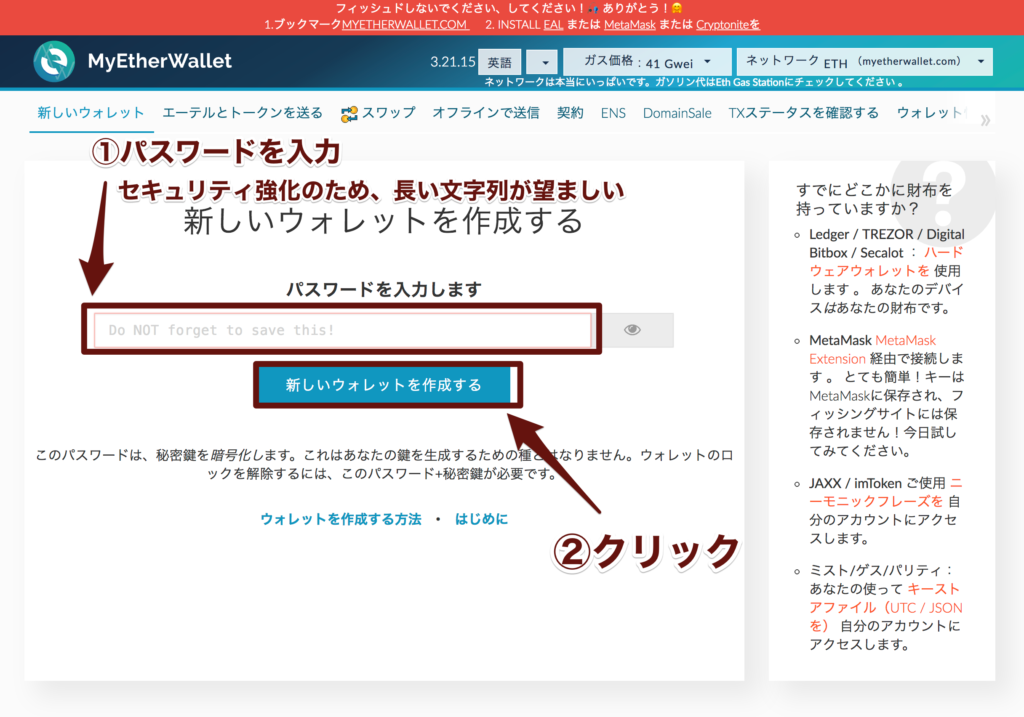Click the swap icon beside スワップ
The height and width of the screenshot is (717, 1024).
click(x=349, y=114)
